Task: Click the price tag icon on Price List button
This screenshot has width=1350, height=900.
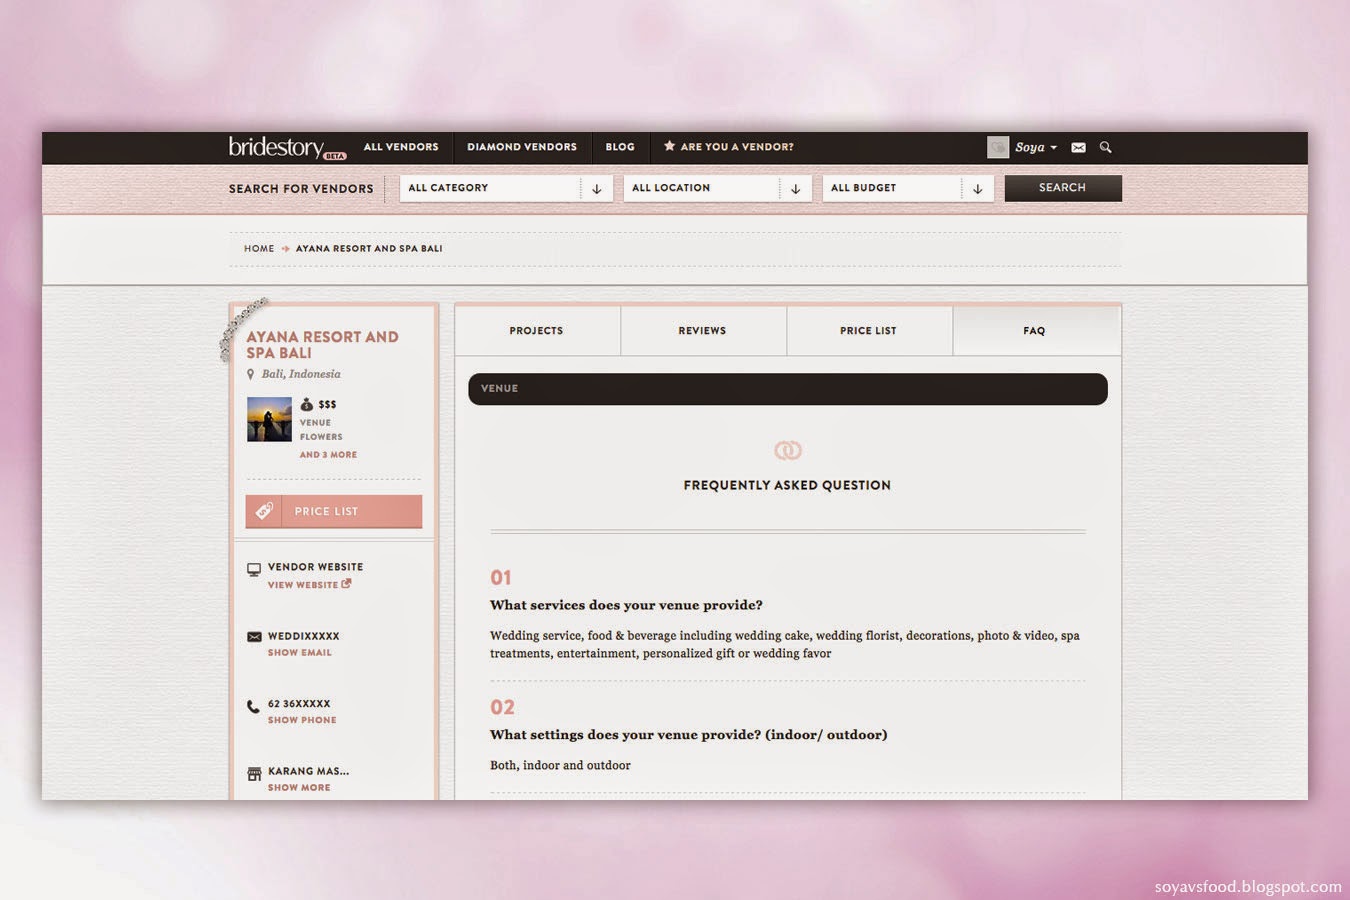Action: pos(264,511)
